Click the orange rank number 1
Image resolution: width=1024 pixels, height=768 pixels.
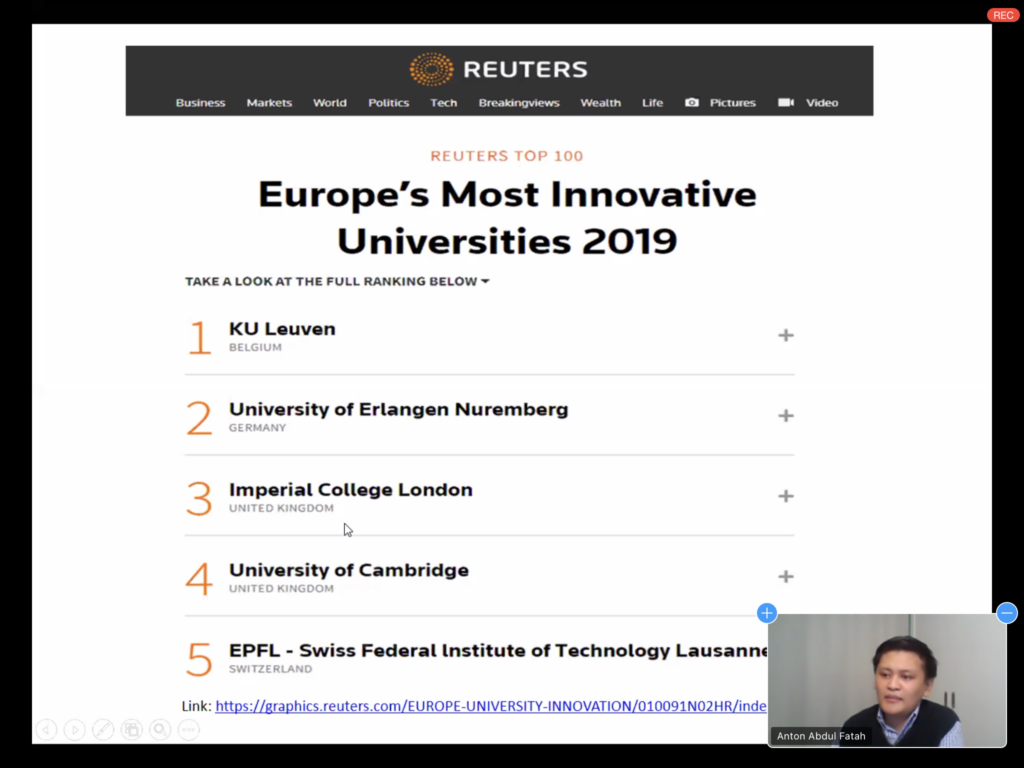click(200, 338)
